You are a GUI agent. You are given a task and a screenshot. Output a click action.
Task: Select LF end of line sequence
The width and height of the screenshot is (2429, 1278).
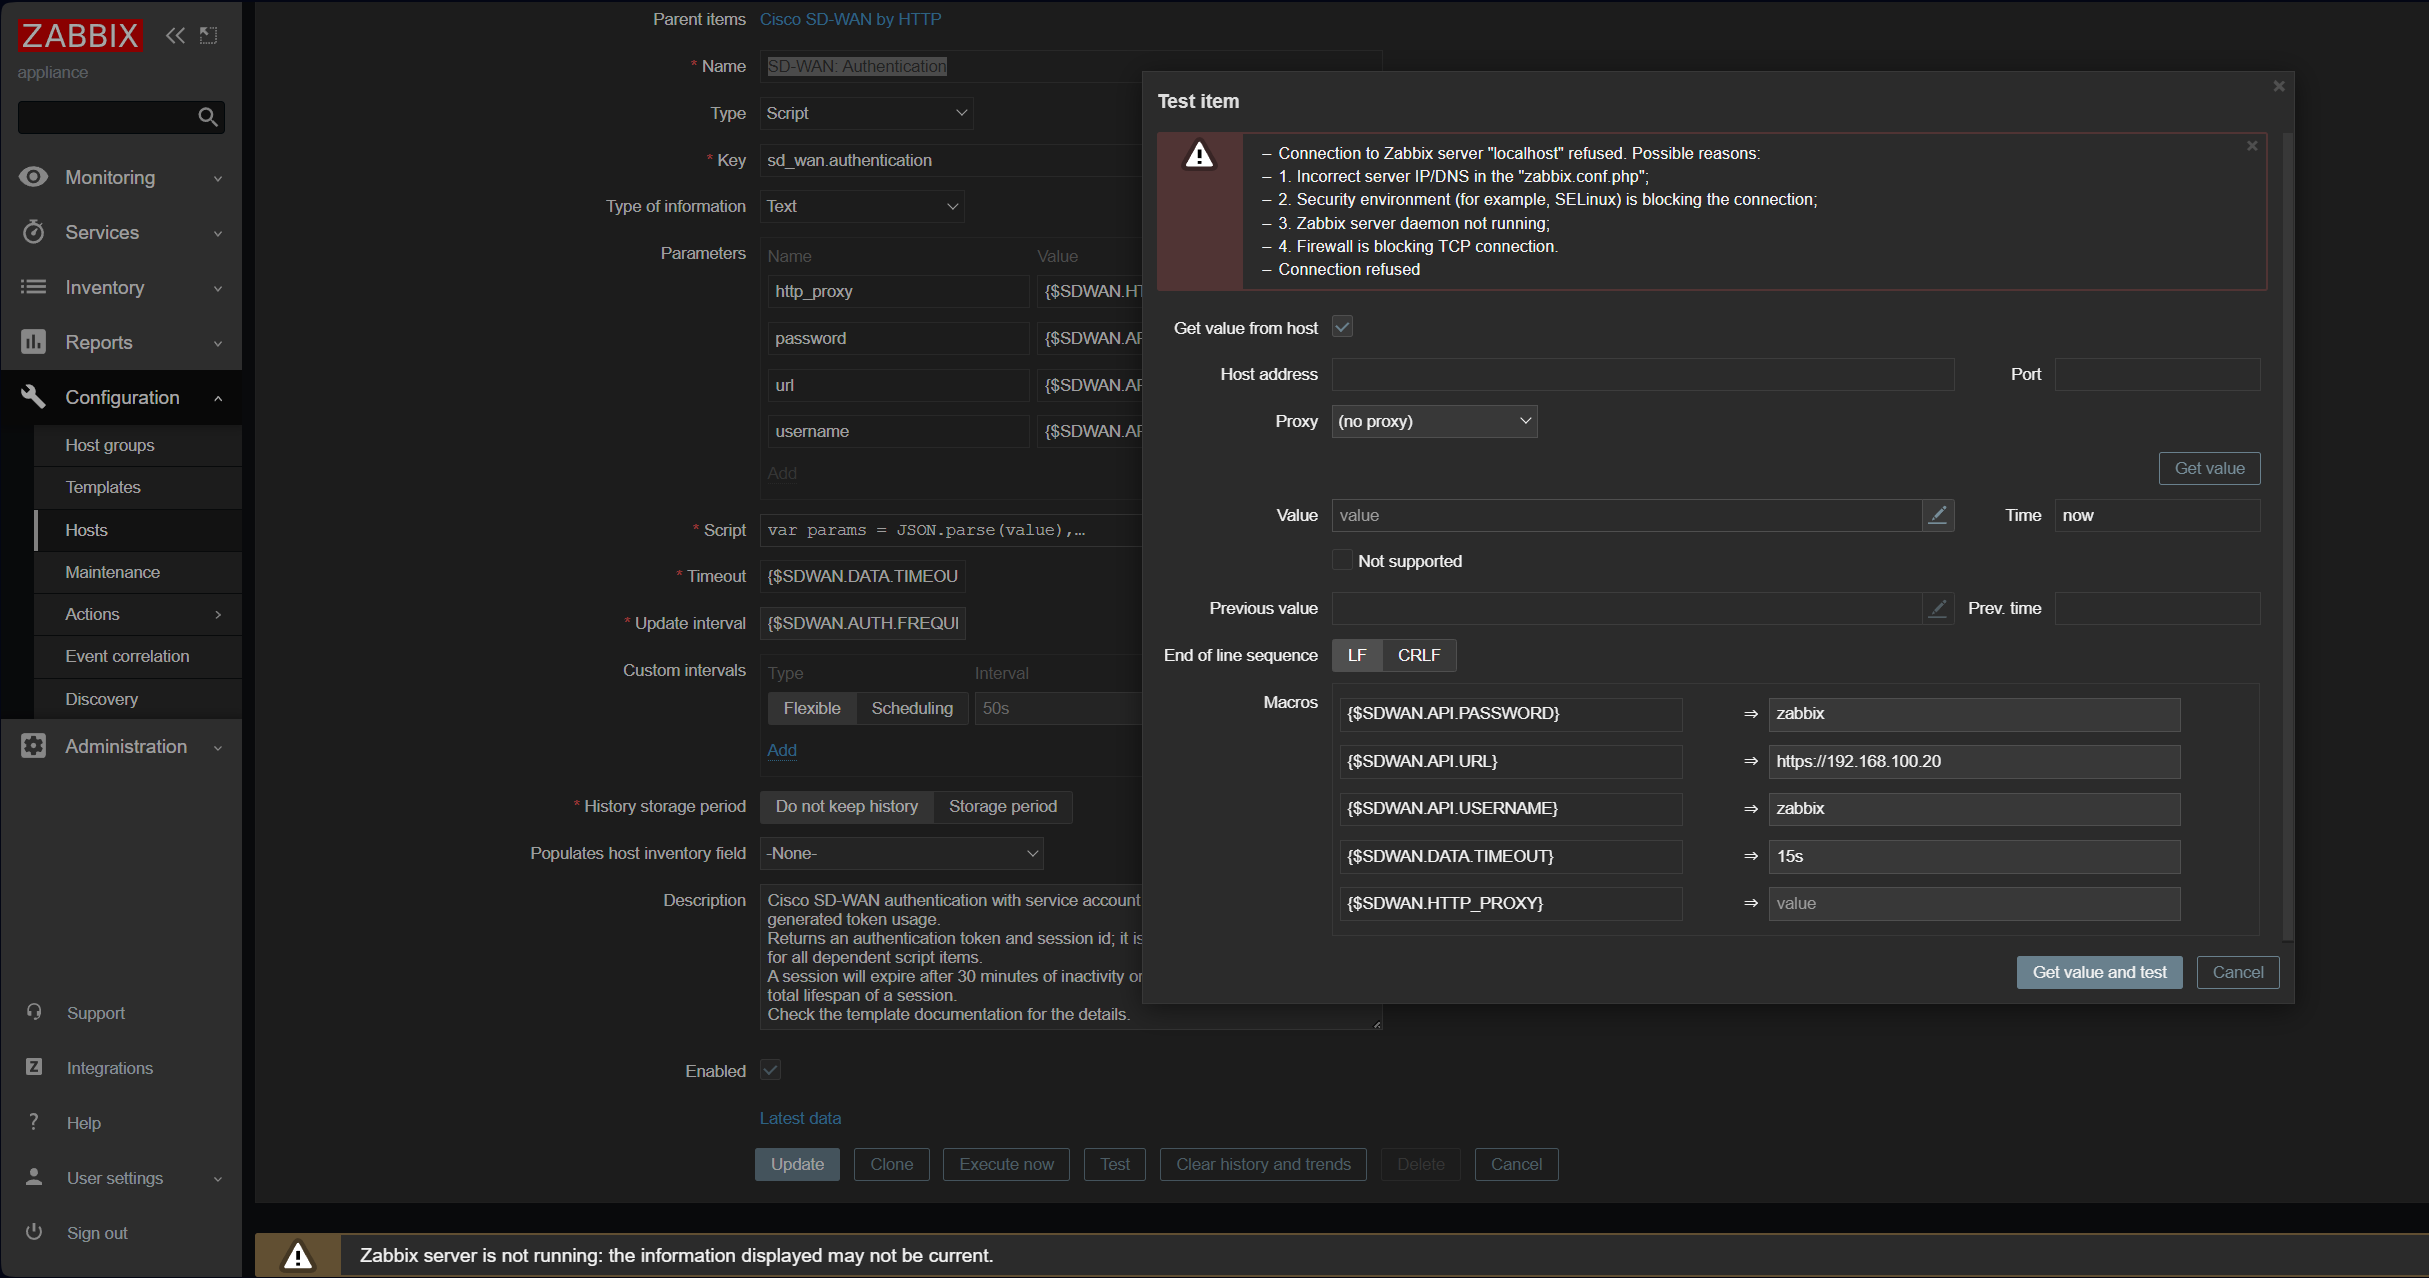pos(1357,655)
